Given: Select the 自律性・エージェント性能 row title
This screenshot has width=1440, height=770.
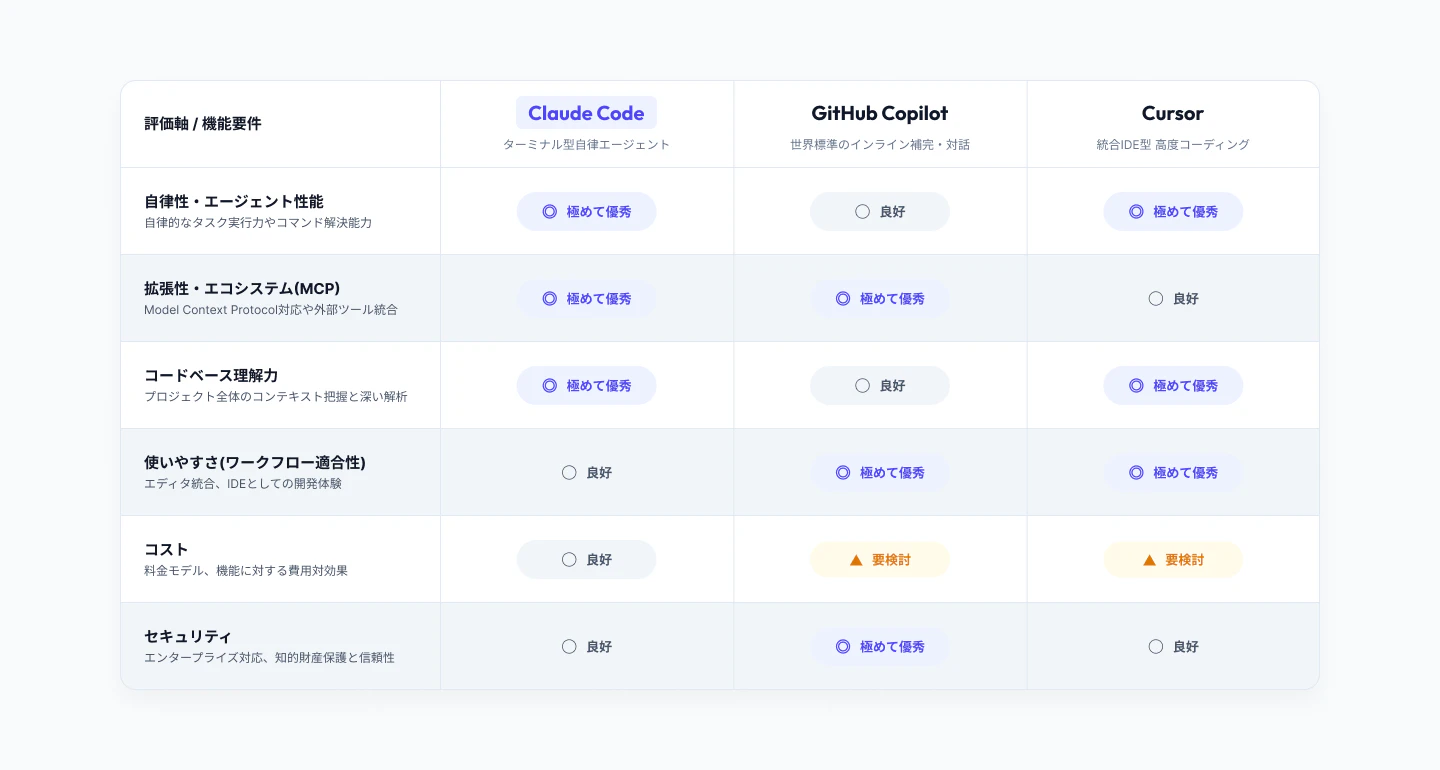Looking at the screenshot, I should point(234,201).
